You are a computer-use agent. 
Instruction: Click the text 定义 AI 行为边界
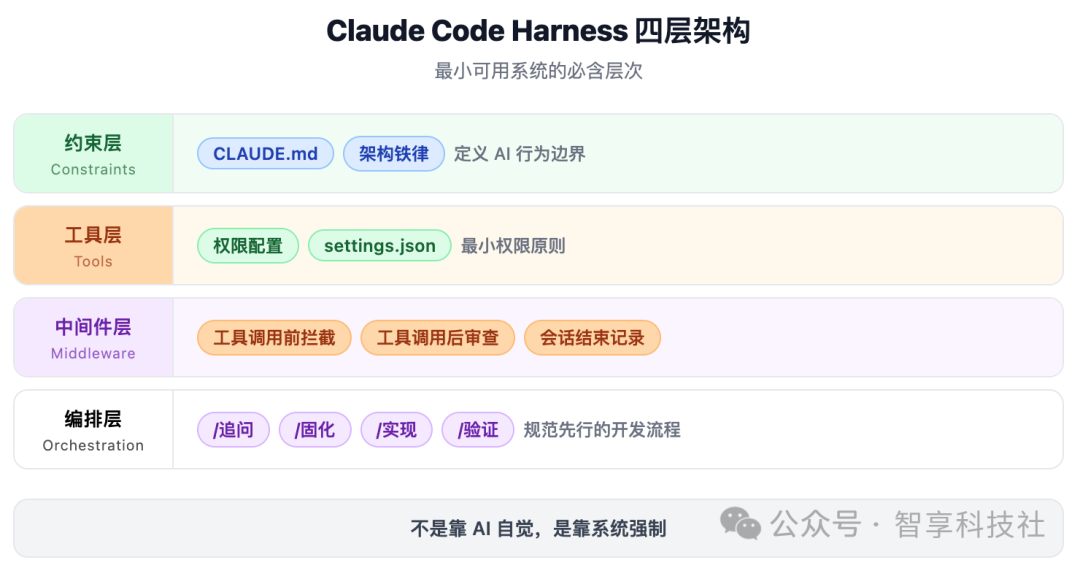click(x=519, y=154)
